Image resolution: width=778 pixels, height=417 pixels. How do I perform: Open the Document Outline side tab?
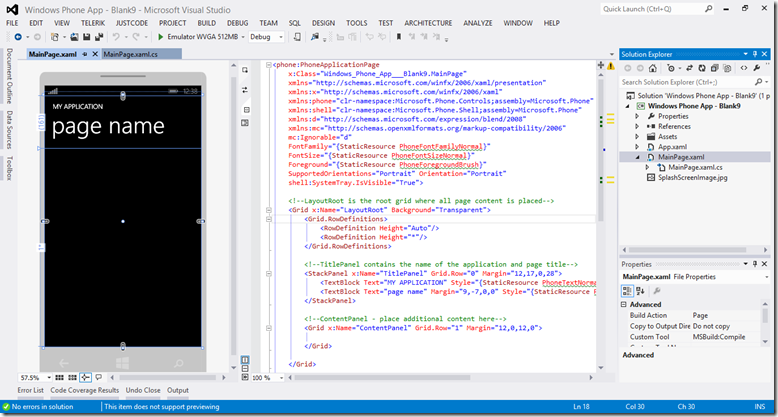[x=9, y=76]
